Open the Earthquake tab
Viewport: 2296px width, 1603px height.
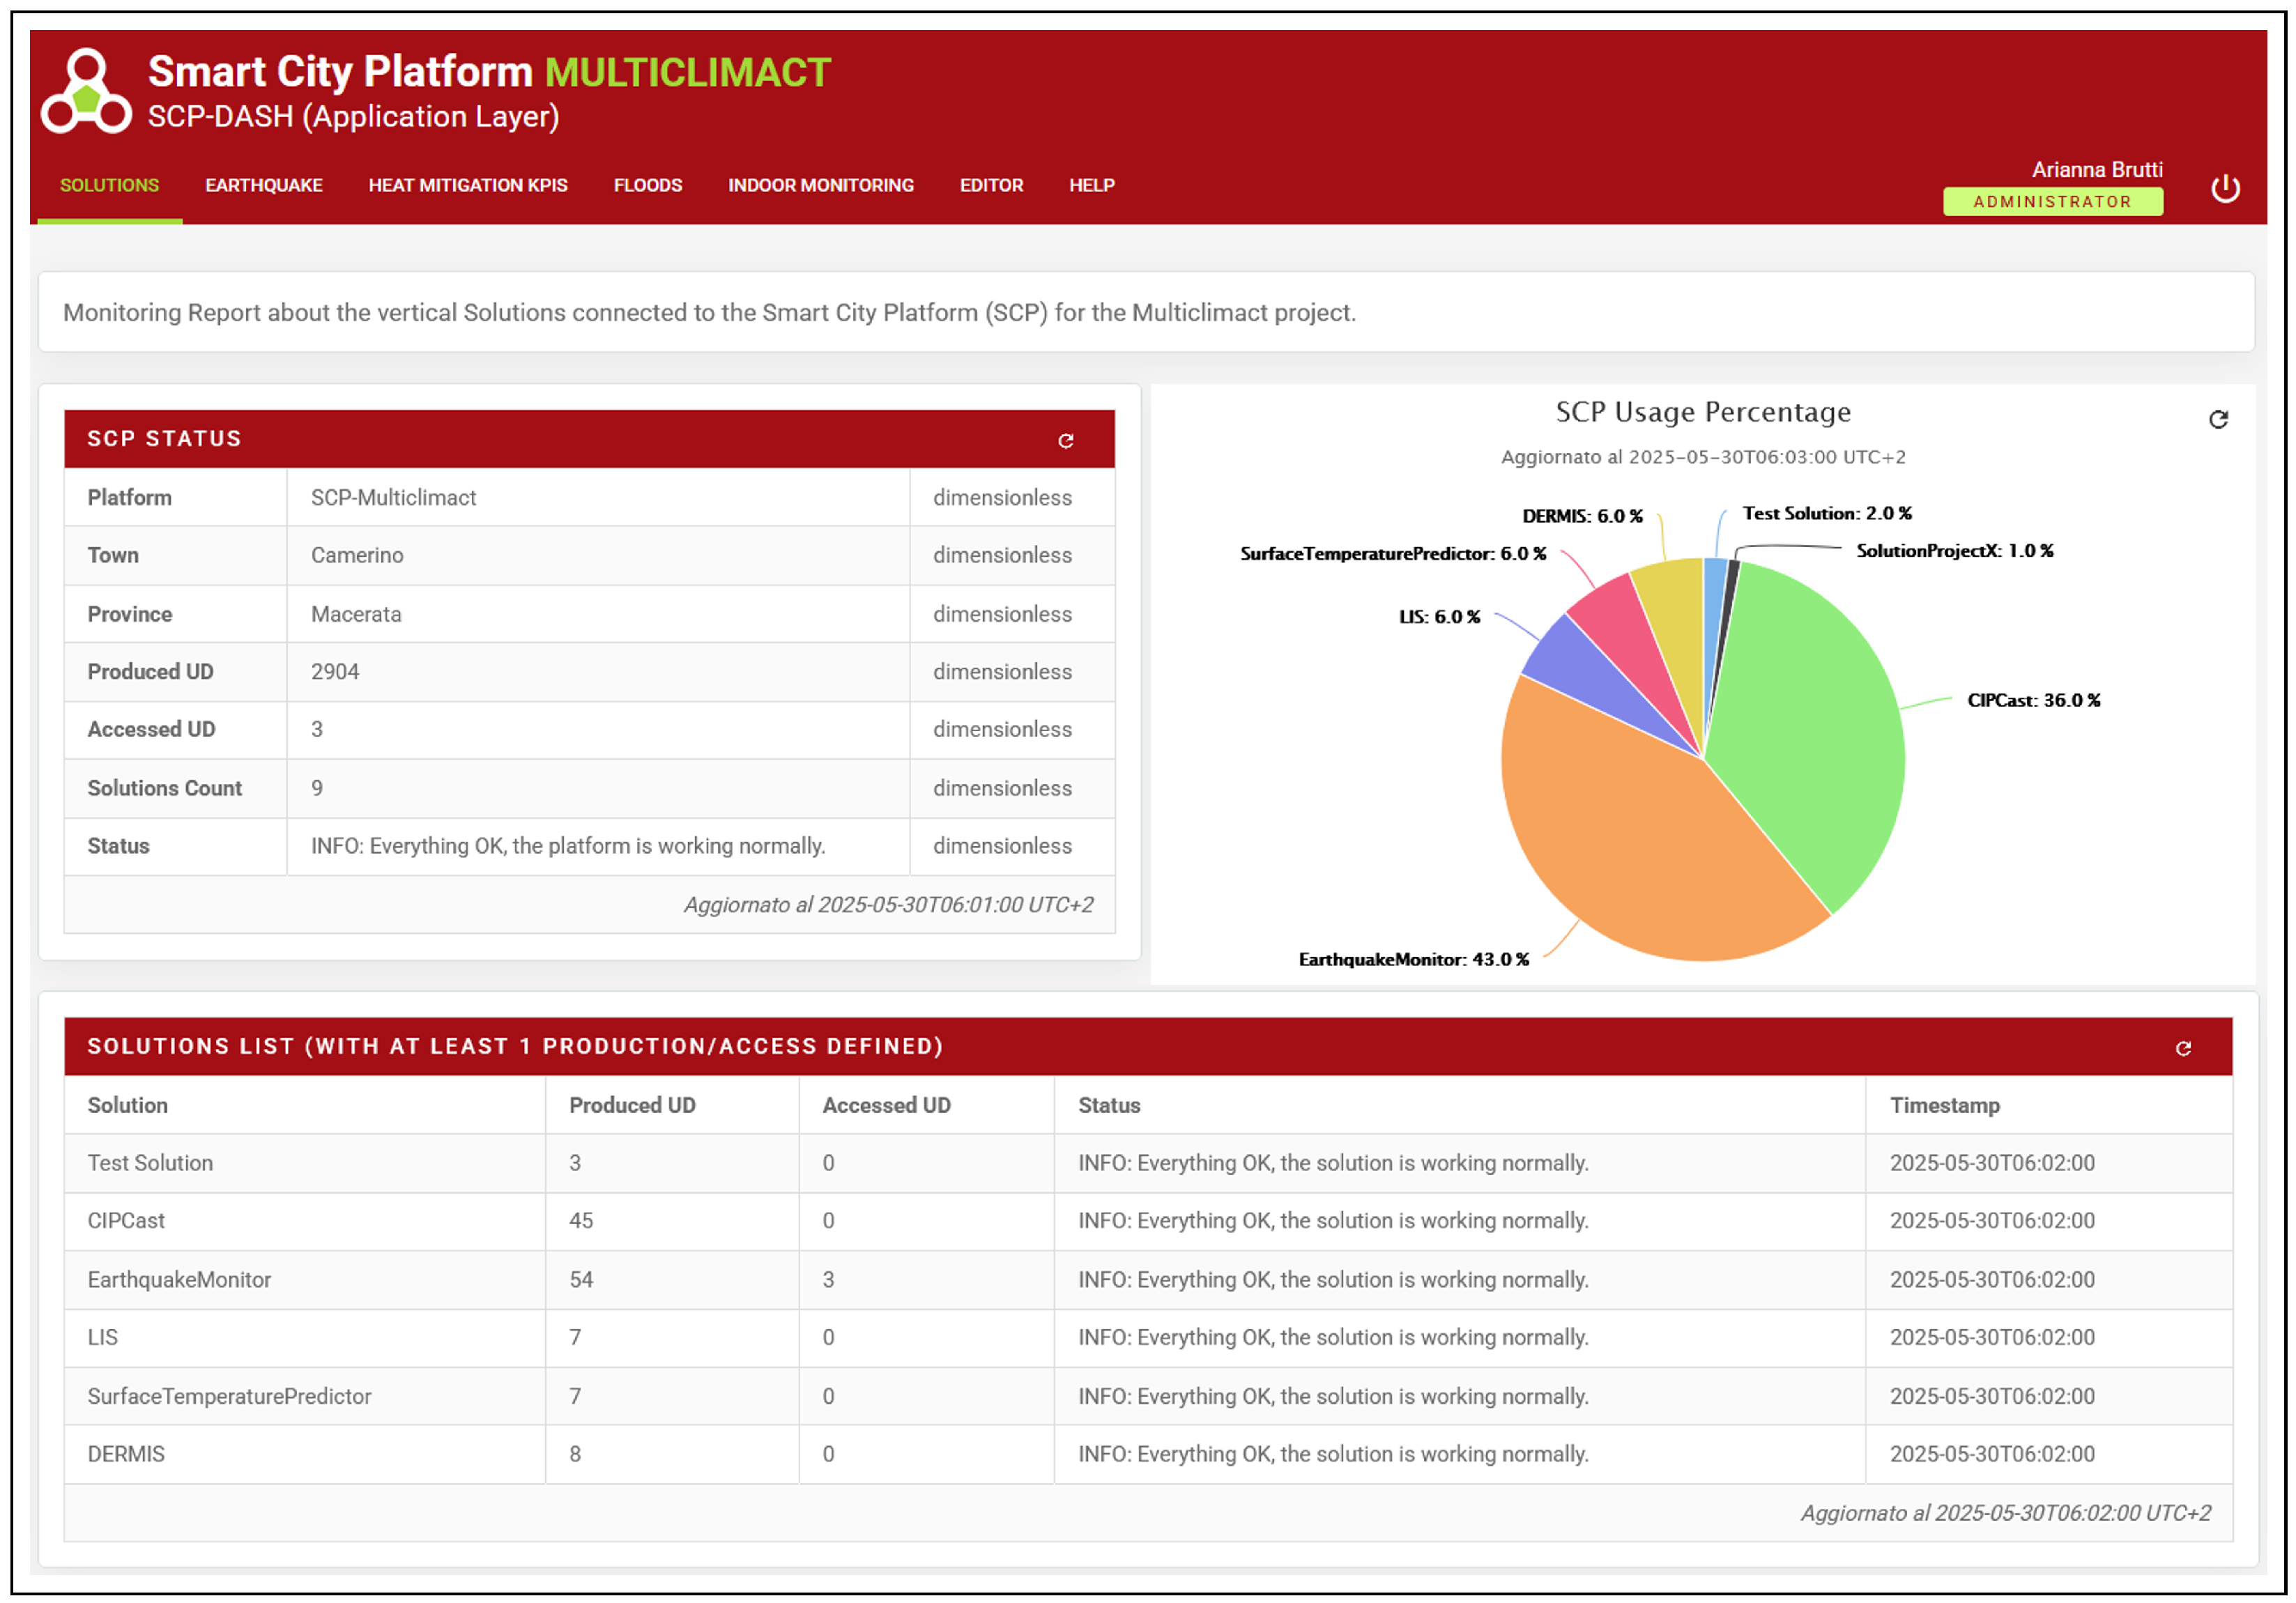coord(263,185)
